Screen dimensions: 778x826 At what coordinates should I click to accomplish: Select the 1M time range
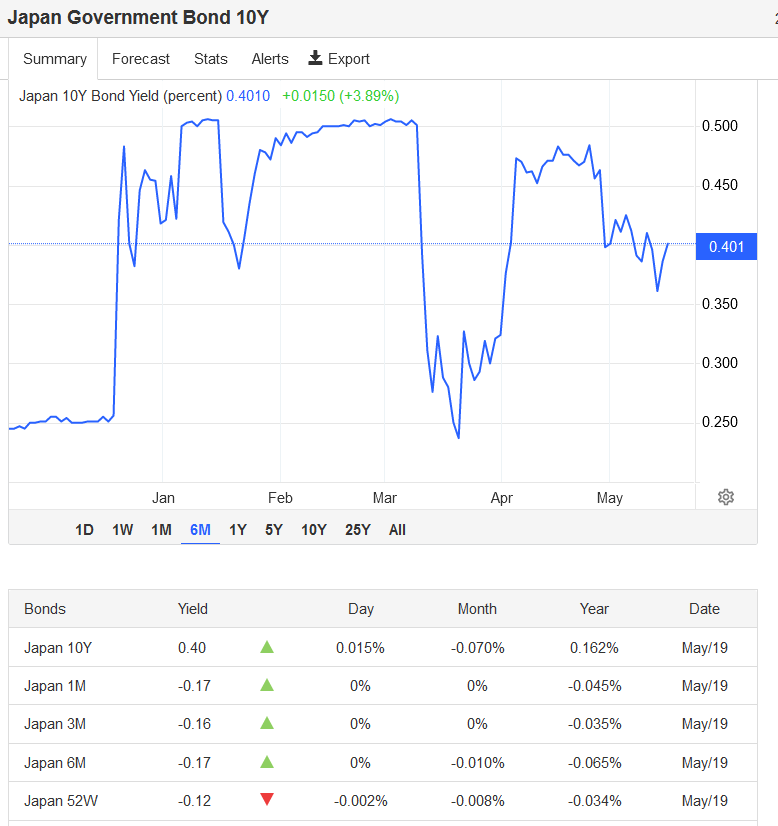161,529
